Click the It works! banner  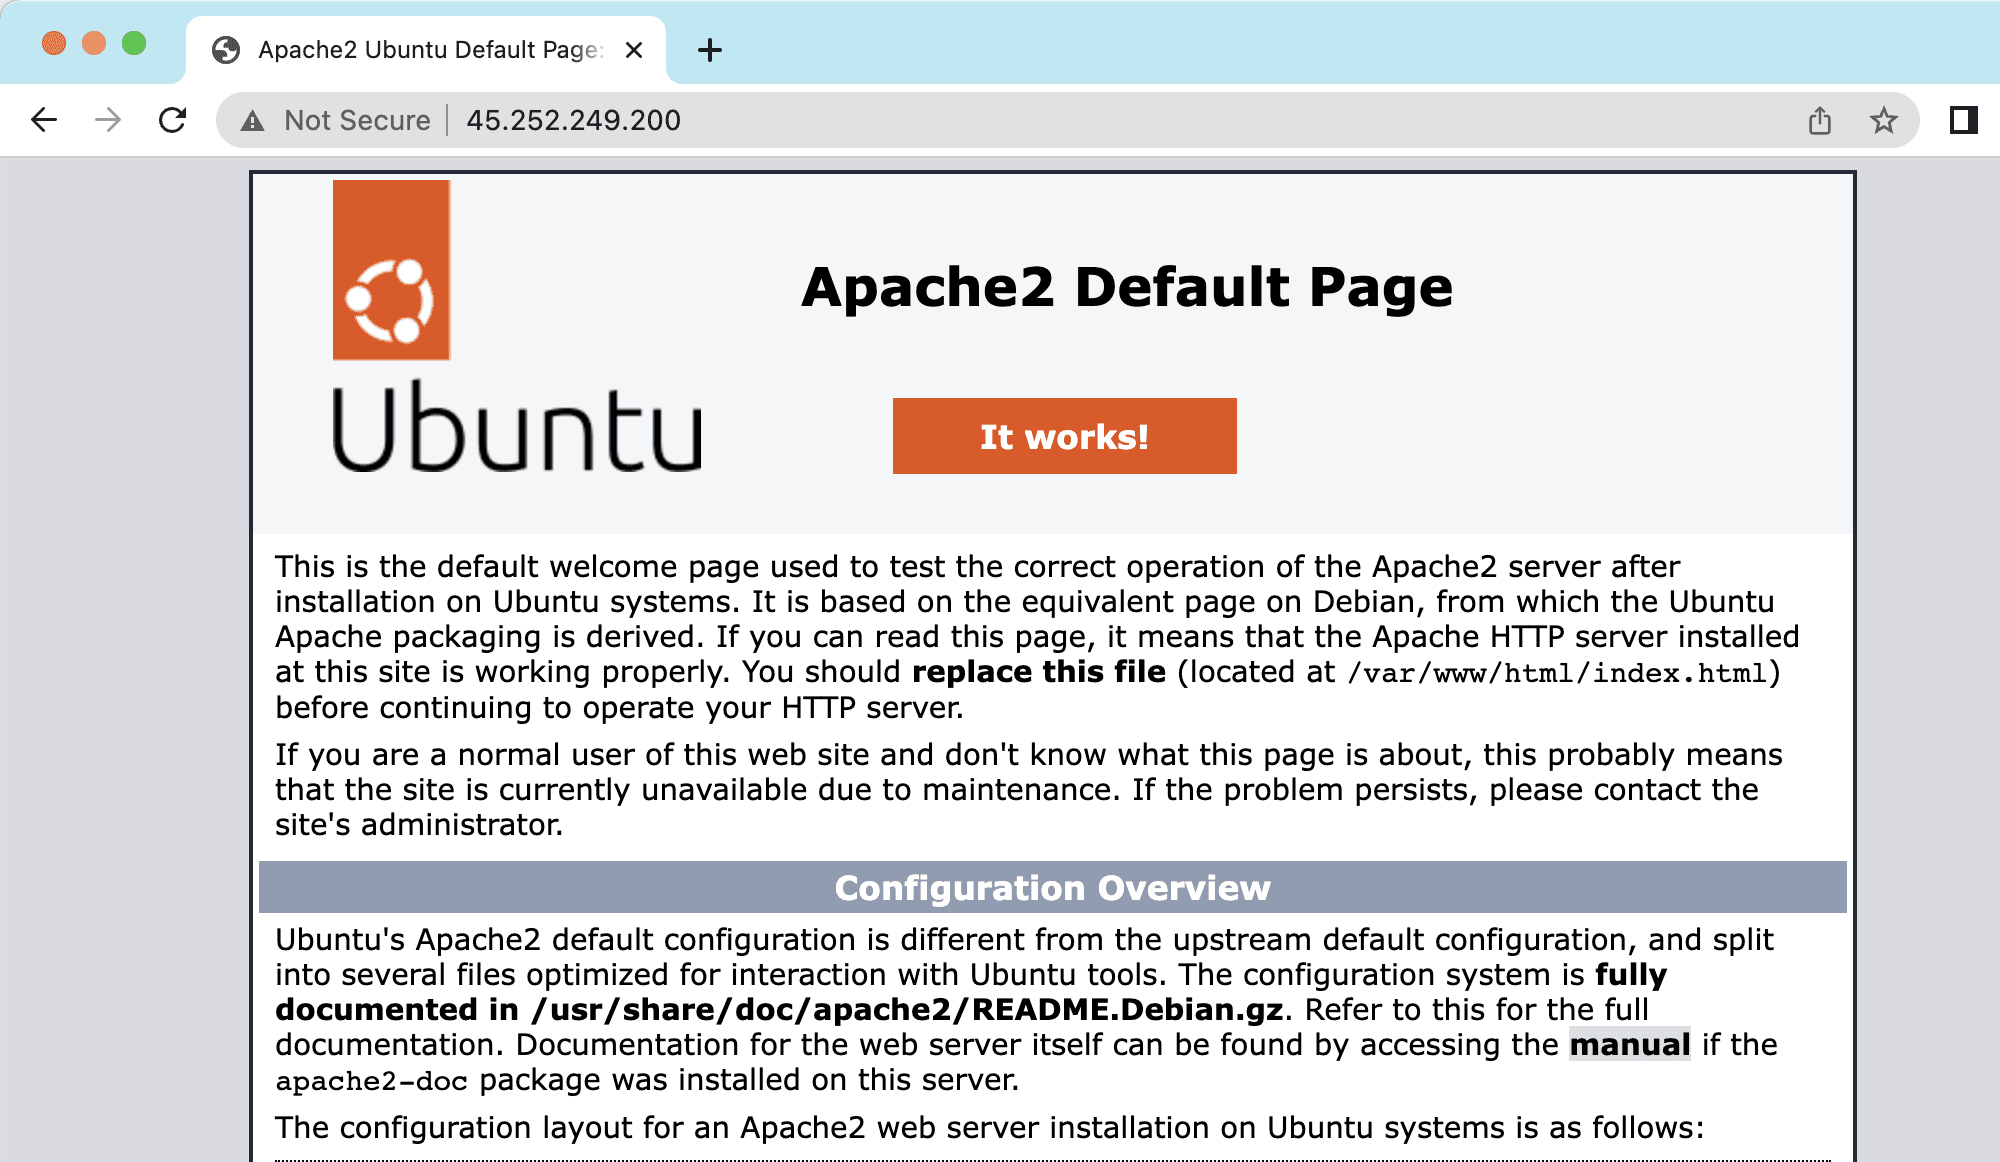click(x=1063, y=435)
